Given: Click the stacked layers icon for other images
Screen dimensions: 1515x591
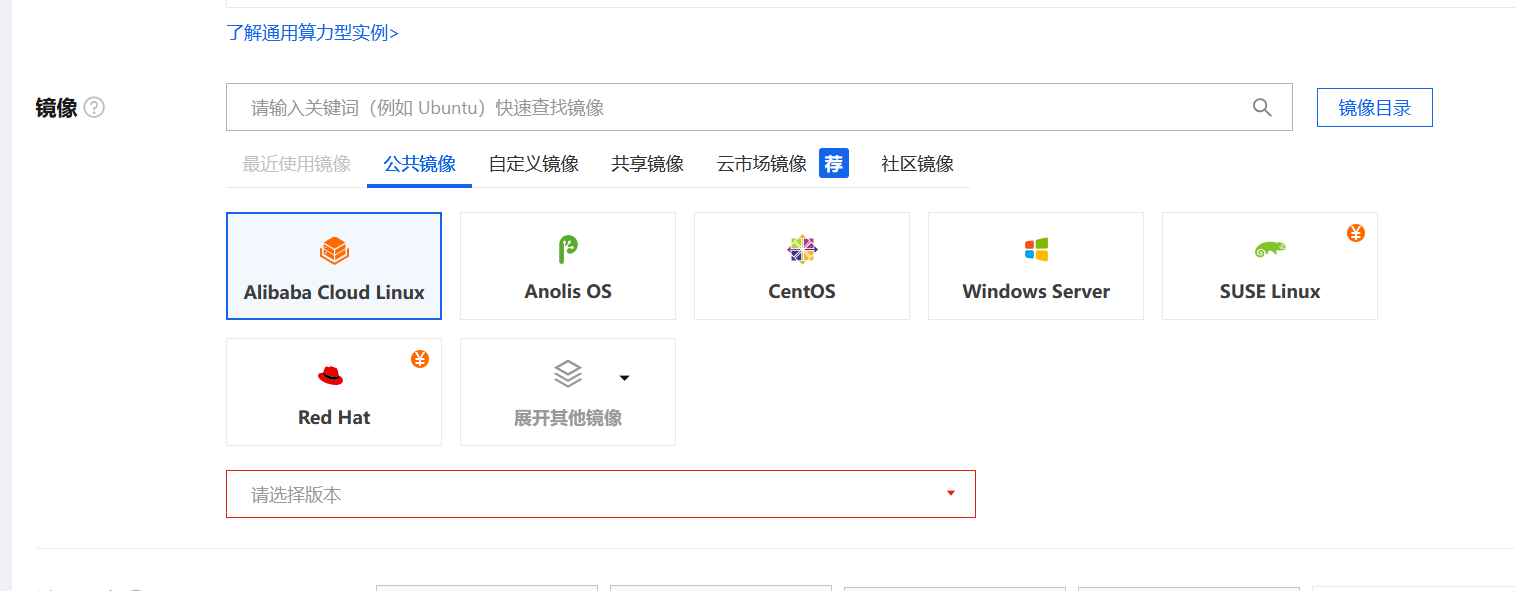Looking at the screenshot, I should (x=568, y=374).
